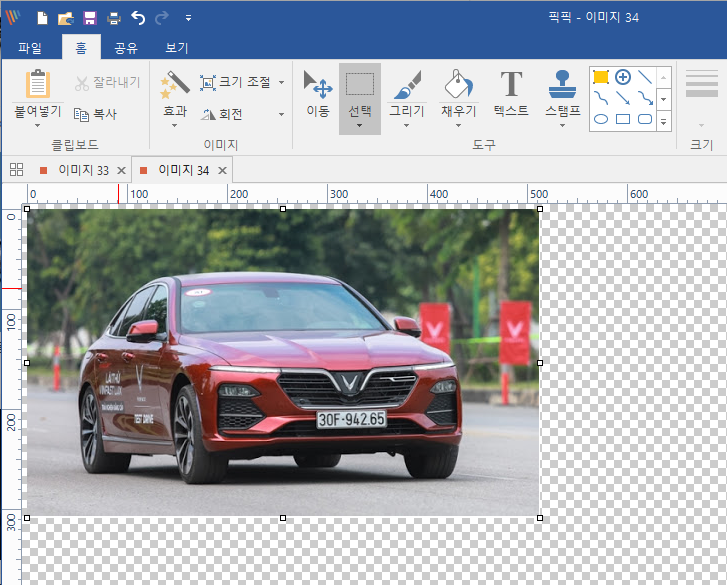Click the New document icon

pos(42,18)
